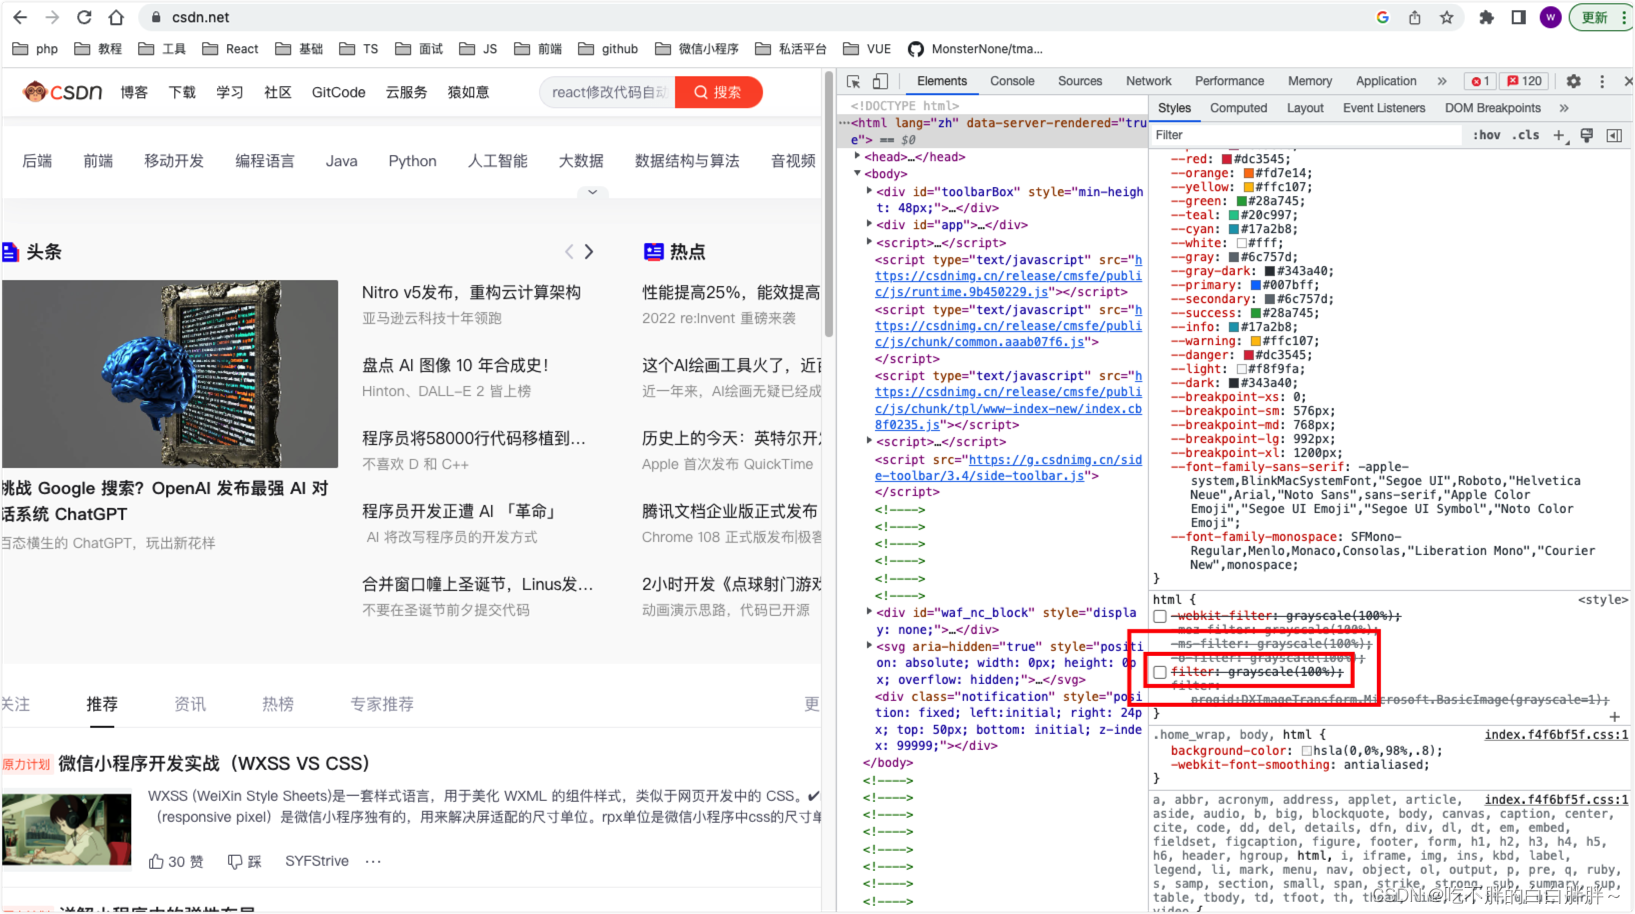Image resolution: width=1635 pixels, height=914 pixels.
Task: Show more DevTools tabs with the double chevron
Action: (x=1441, y=81)
